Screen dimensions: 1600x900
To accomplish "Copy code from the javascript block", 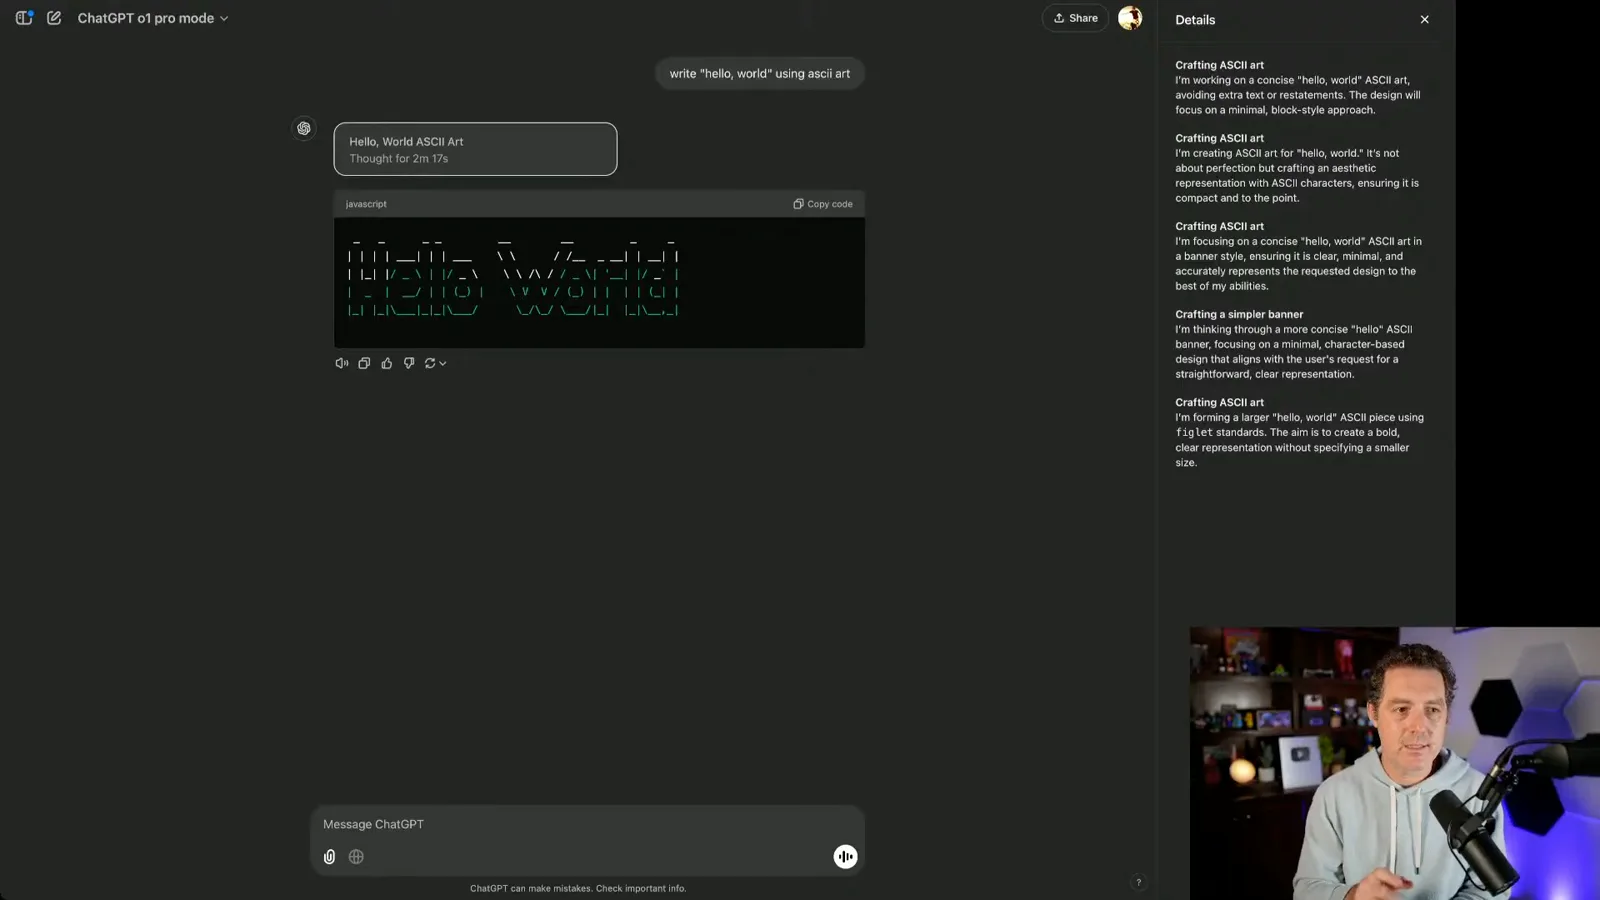I will [x=823, y=204].
